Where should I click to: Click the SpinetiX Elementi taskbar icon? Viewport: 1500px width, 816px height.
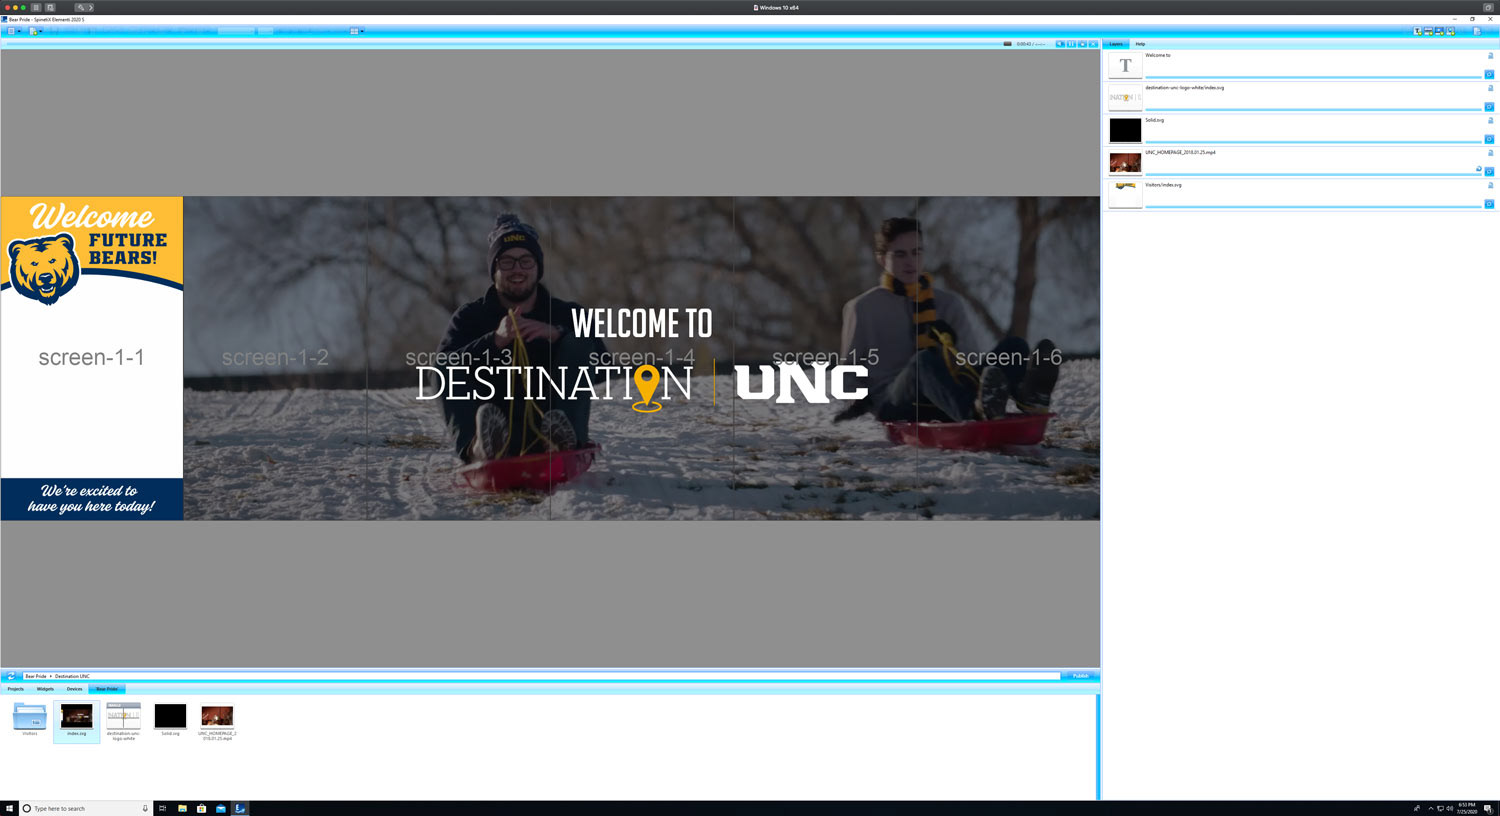point(240,808)
